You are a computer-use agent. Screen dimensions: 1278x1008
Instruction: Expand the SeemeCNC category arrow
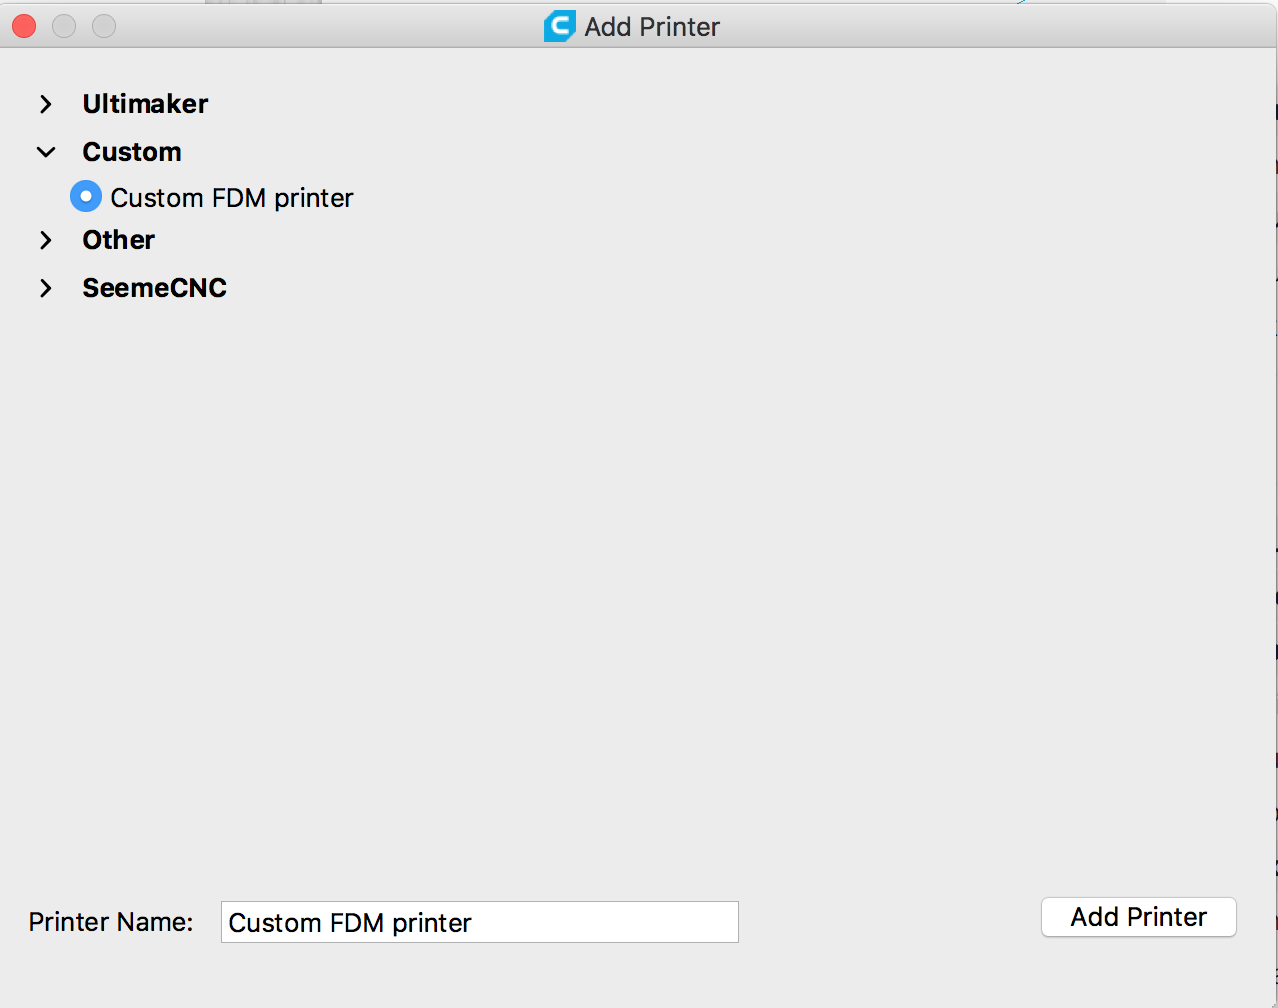(x=46, y=288)
